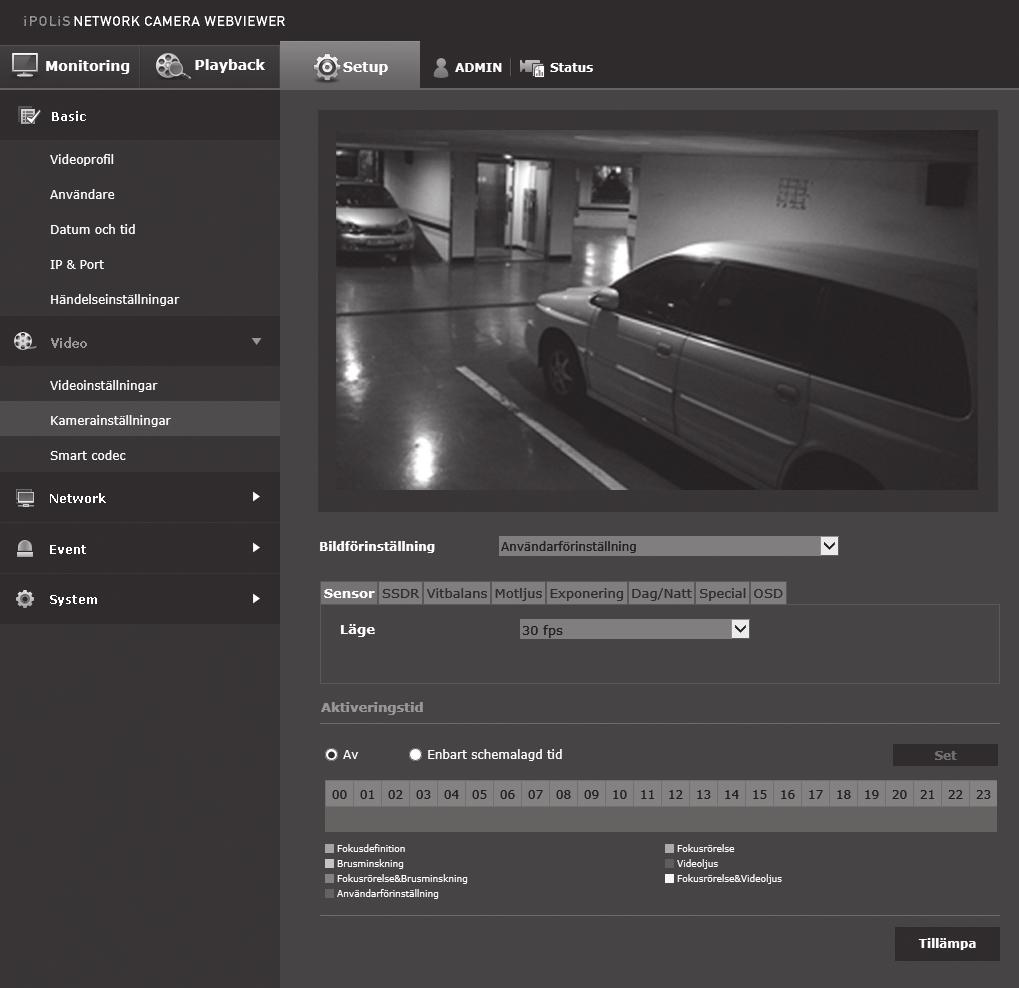1019x988 pixels.
Task: Click the Network computer icon
Action: tap(25, 498)
